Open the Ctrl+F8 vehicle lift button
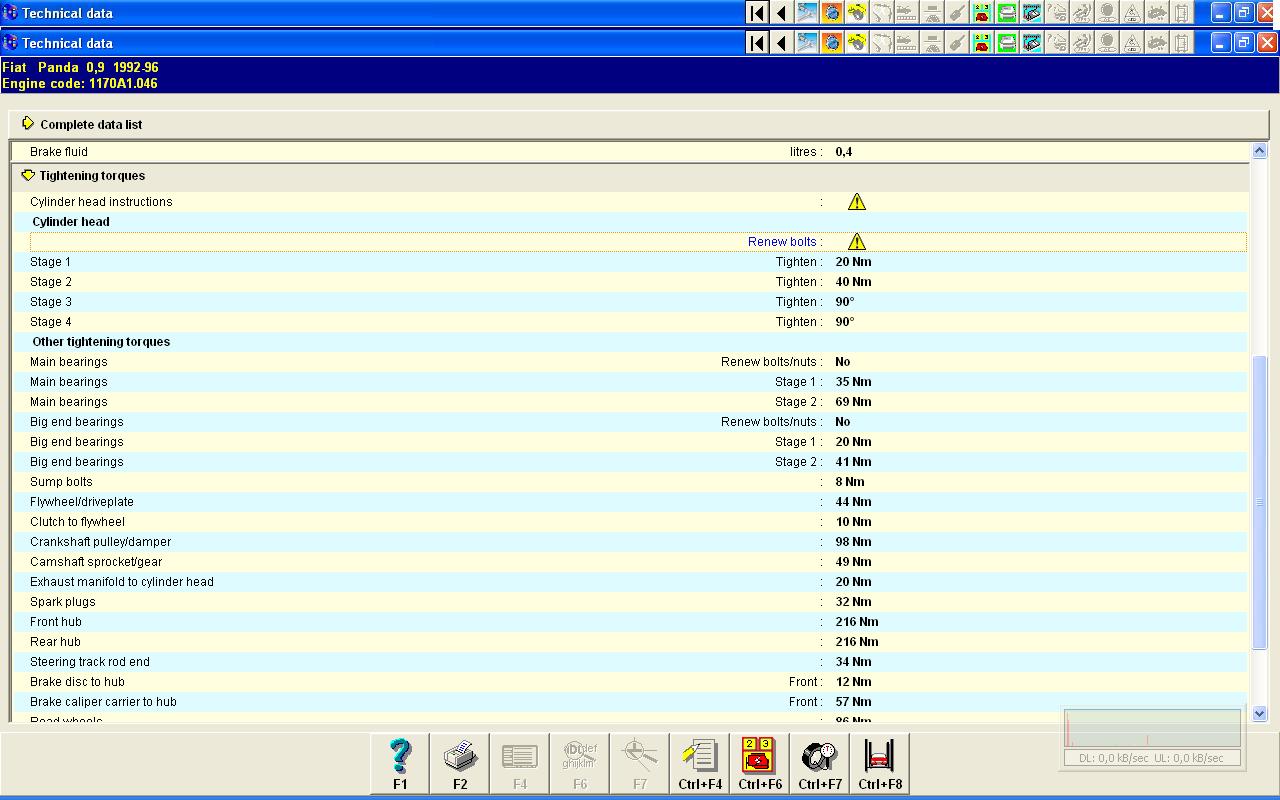The width and height of the screenshot is (1280, 800). [880, 764]
